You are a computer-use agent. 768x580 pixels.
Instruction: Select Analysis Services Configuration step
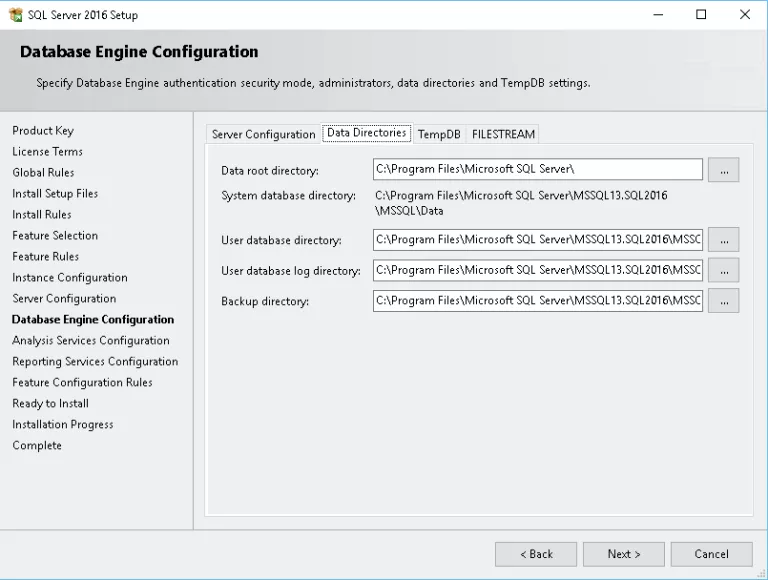[x=91, y=340]
